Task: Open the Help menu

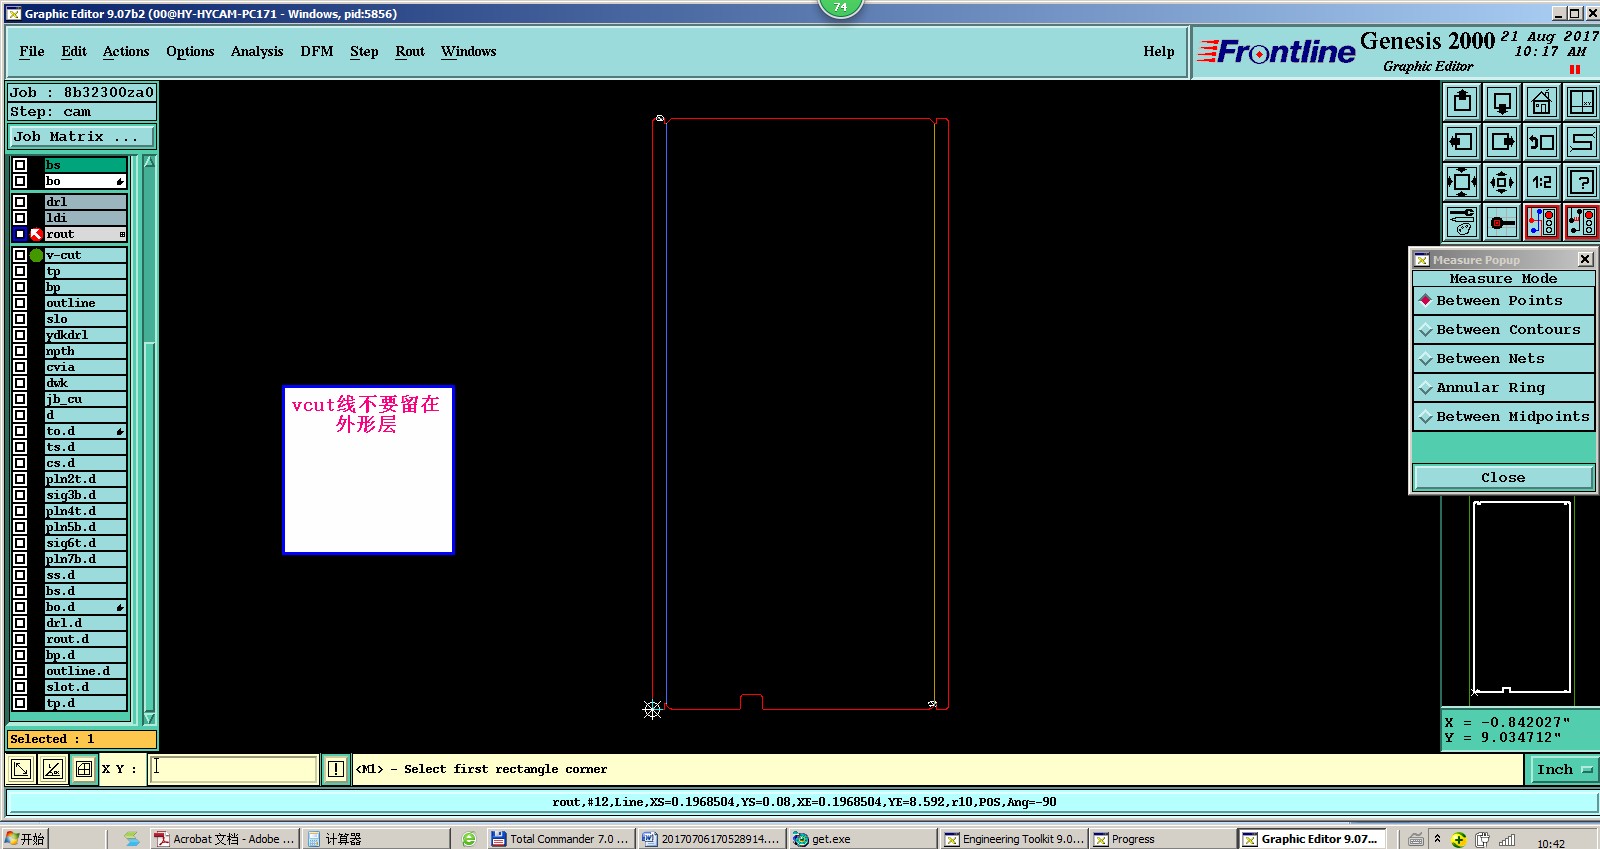Action: pos(1159,52)
